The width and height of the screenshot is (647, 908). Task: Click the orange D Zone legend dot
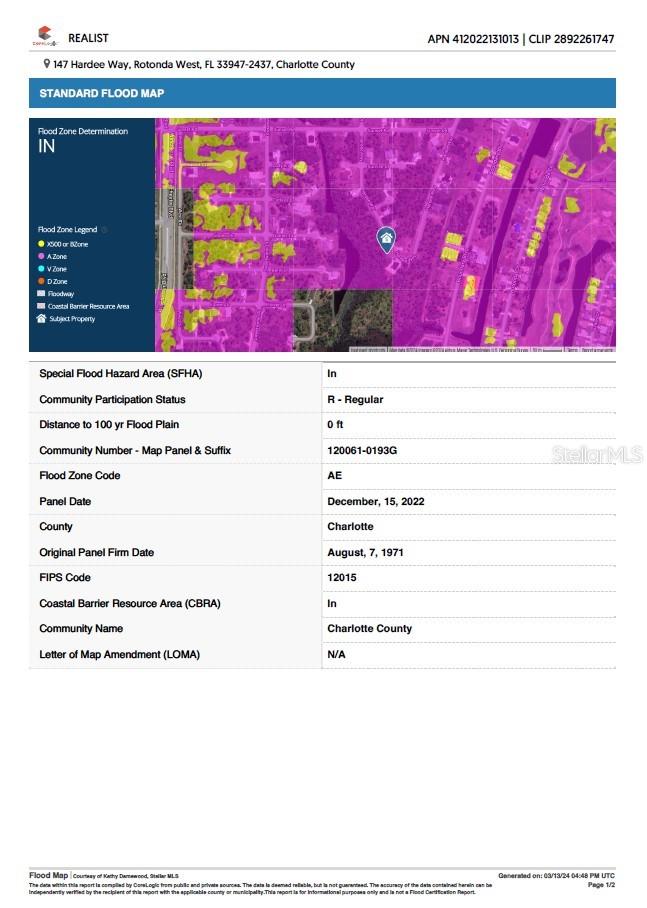pyautogui.click(x=41, y=281)
